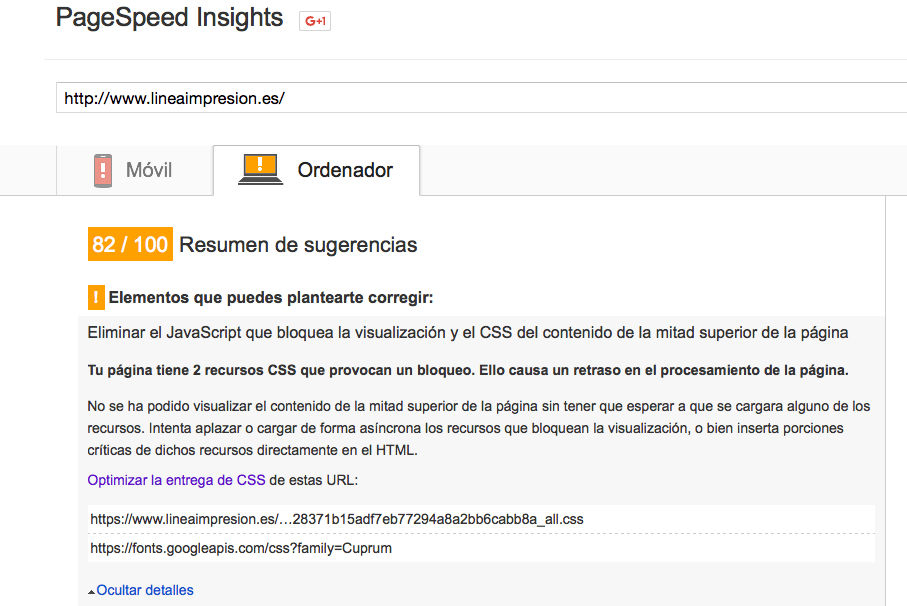Click the G+1 share button
The height and width of the screenshot is (606, 907).
[315, 21]
